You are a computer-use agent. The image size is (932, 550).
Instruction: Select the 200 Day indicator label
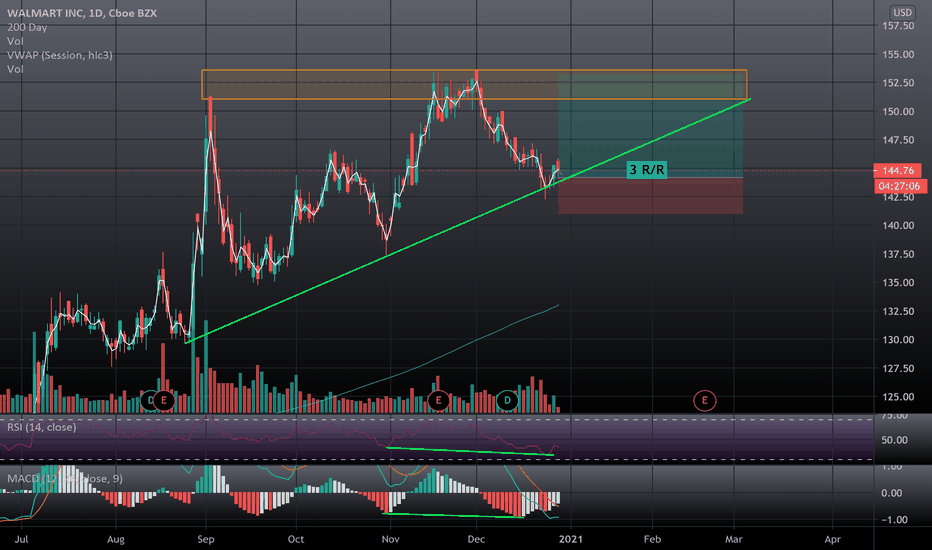tap(27, 27)
